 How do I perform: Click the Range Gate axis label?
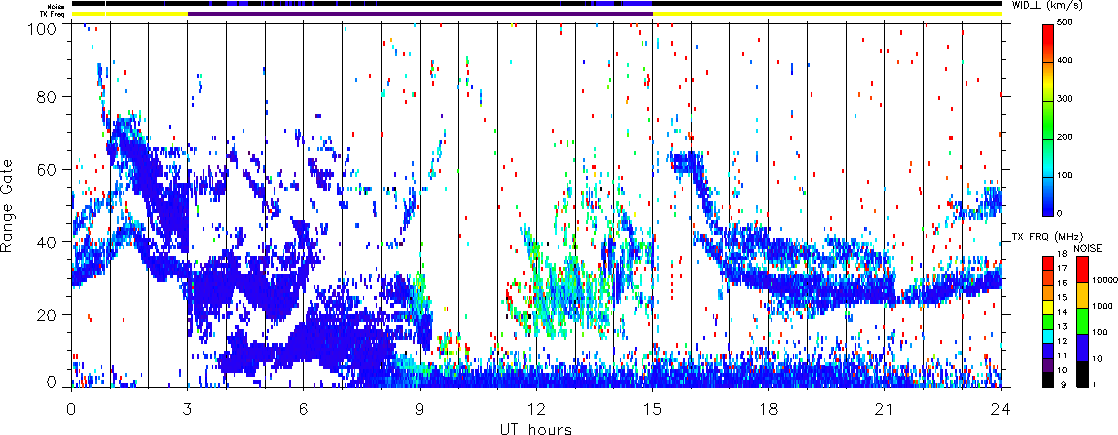point(9,207)
